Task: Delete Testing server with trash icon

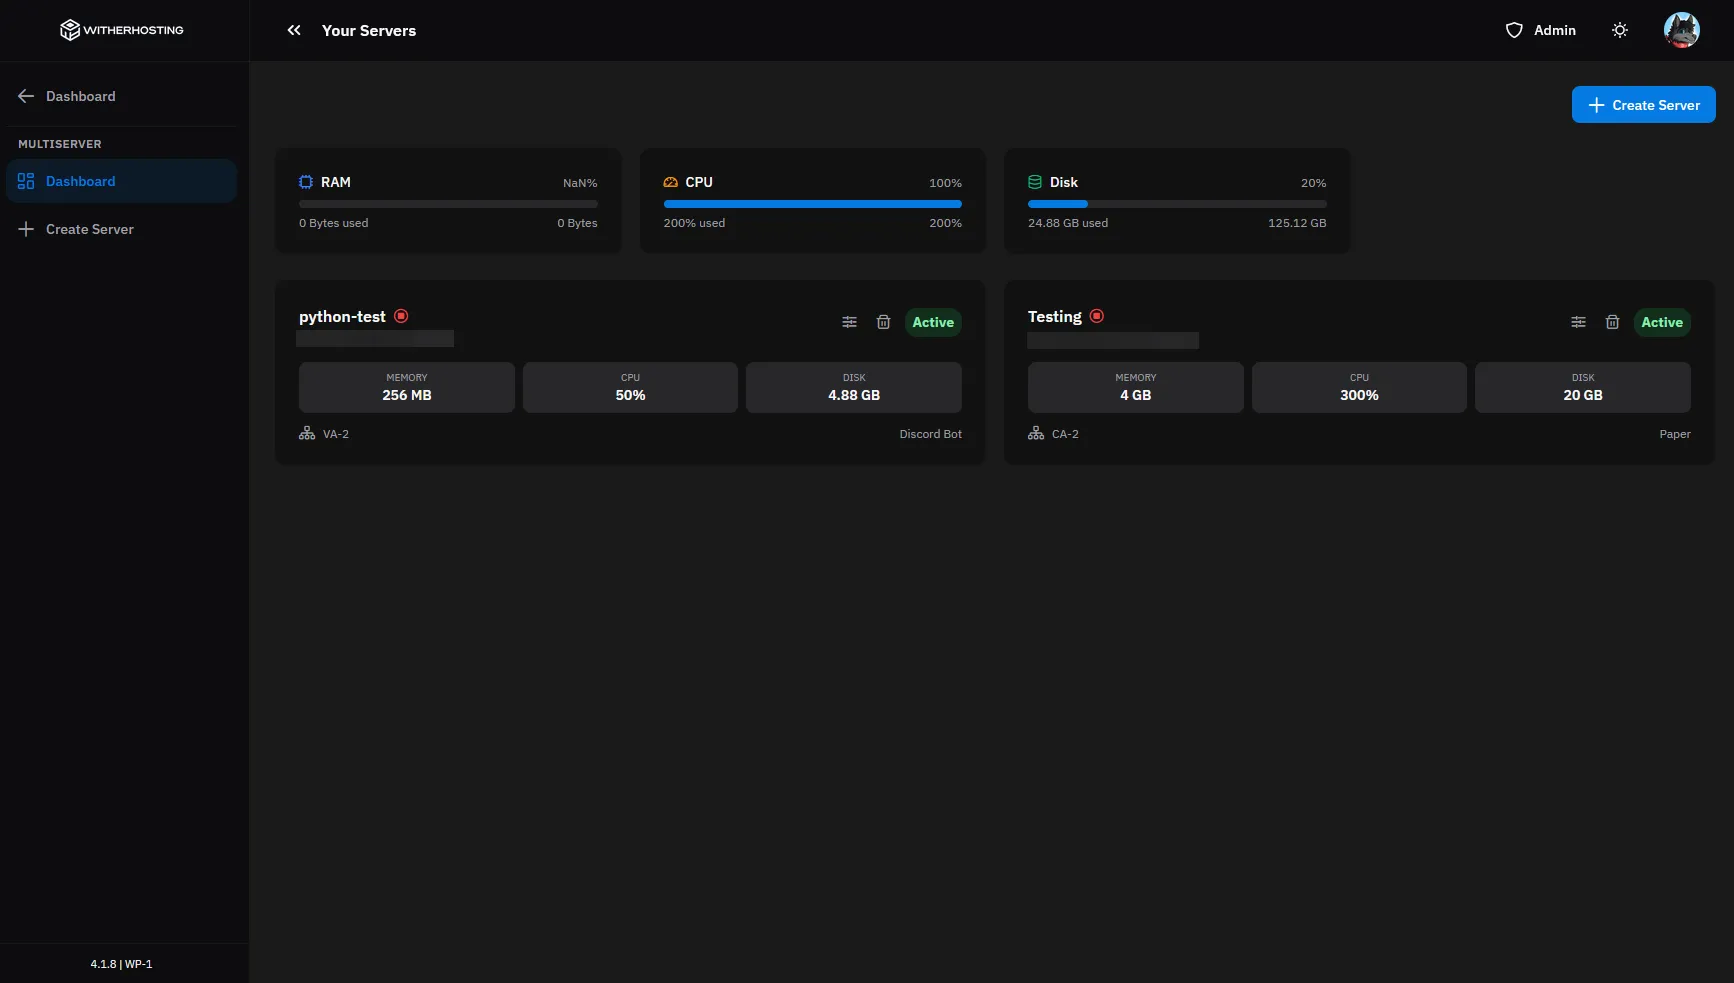Action: click(1612, 322)
